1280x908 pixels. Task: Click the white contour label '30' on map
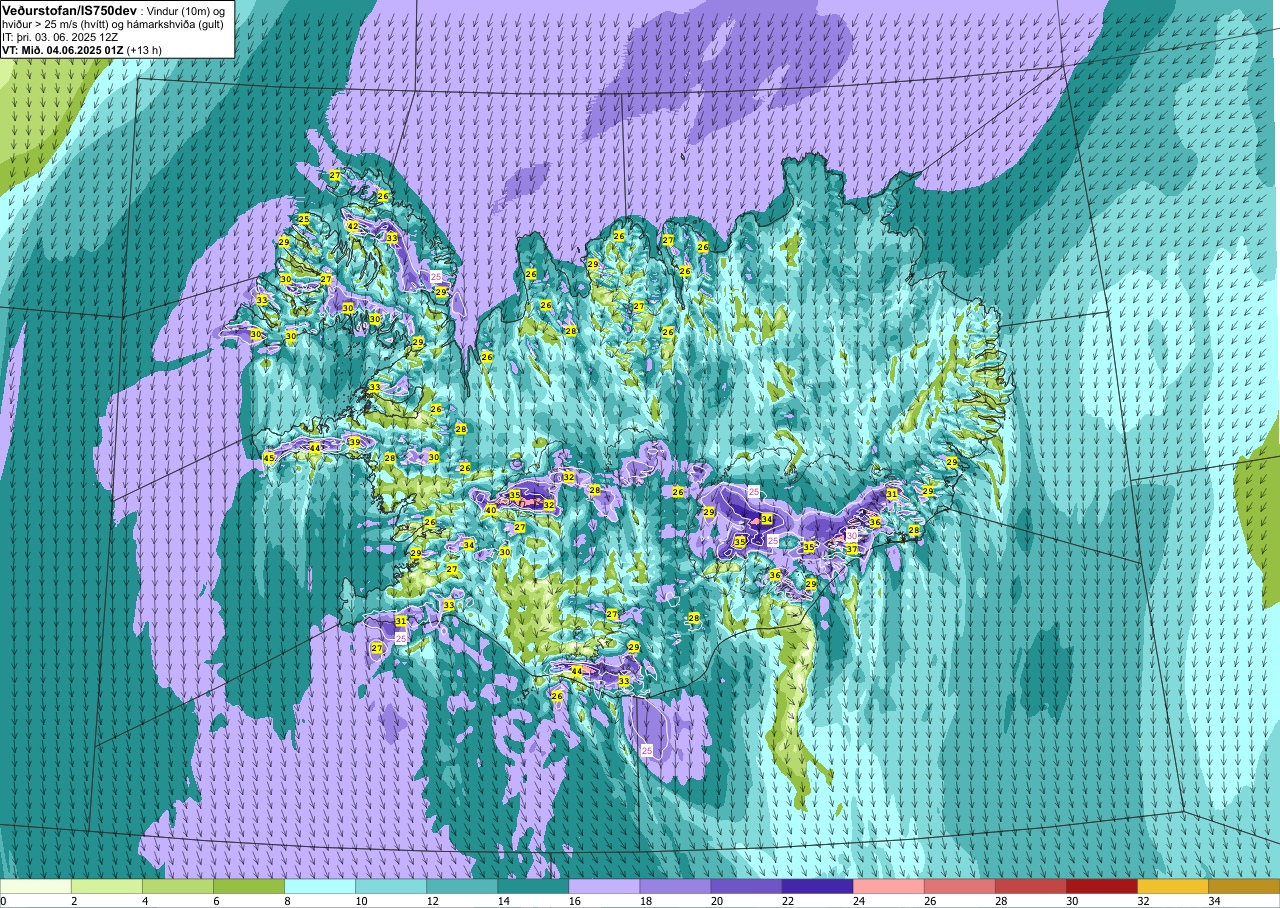[851, 536]
